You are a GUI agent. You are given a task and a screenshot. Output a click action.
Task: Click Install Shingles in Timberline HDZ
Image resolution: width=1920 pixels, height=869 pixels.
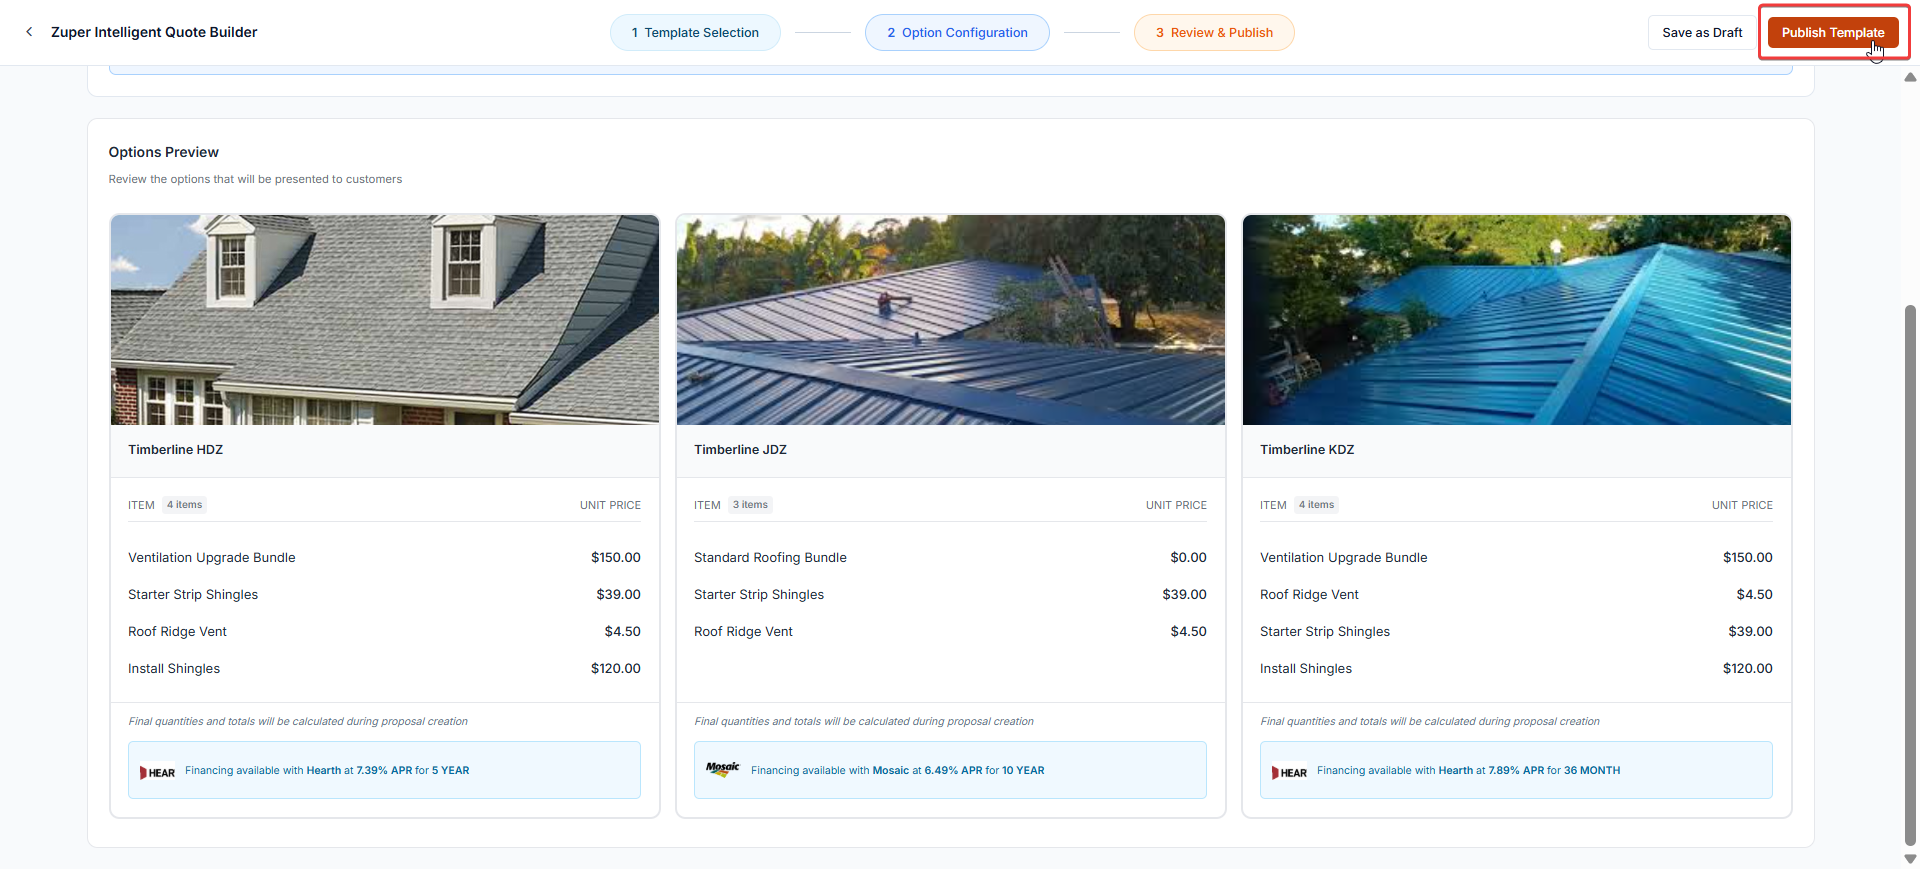coord(174,668)
